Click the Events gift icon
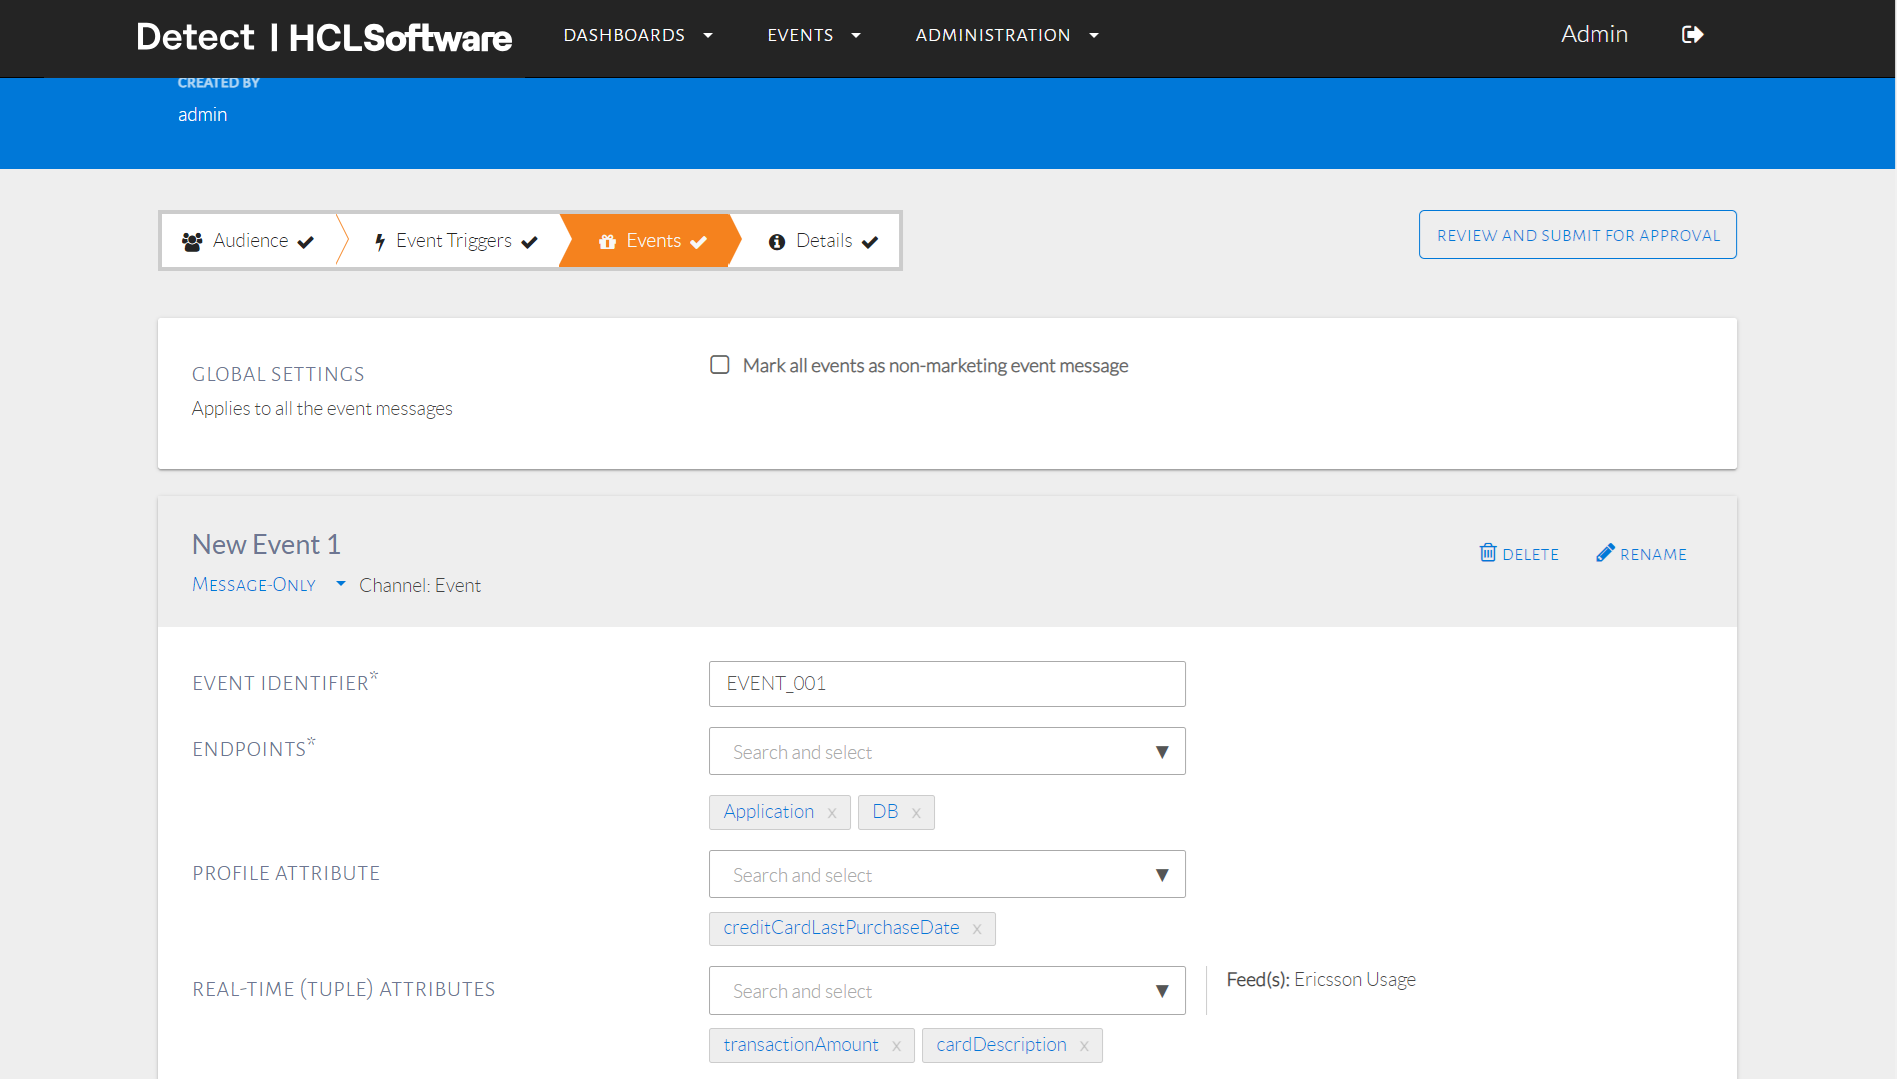Screen dimensions: 1897x1079 point(607,241)
